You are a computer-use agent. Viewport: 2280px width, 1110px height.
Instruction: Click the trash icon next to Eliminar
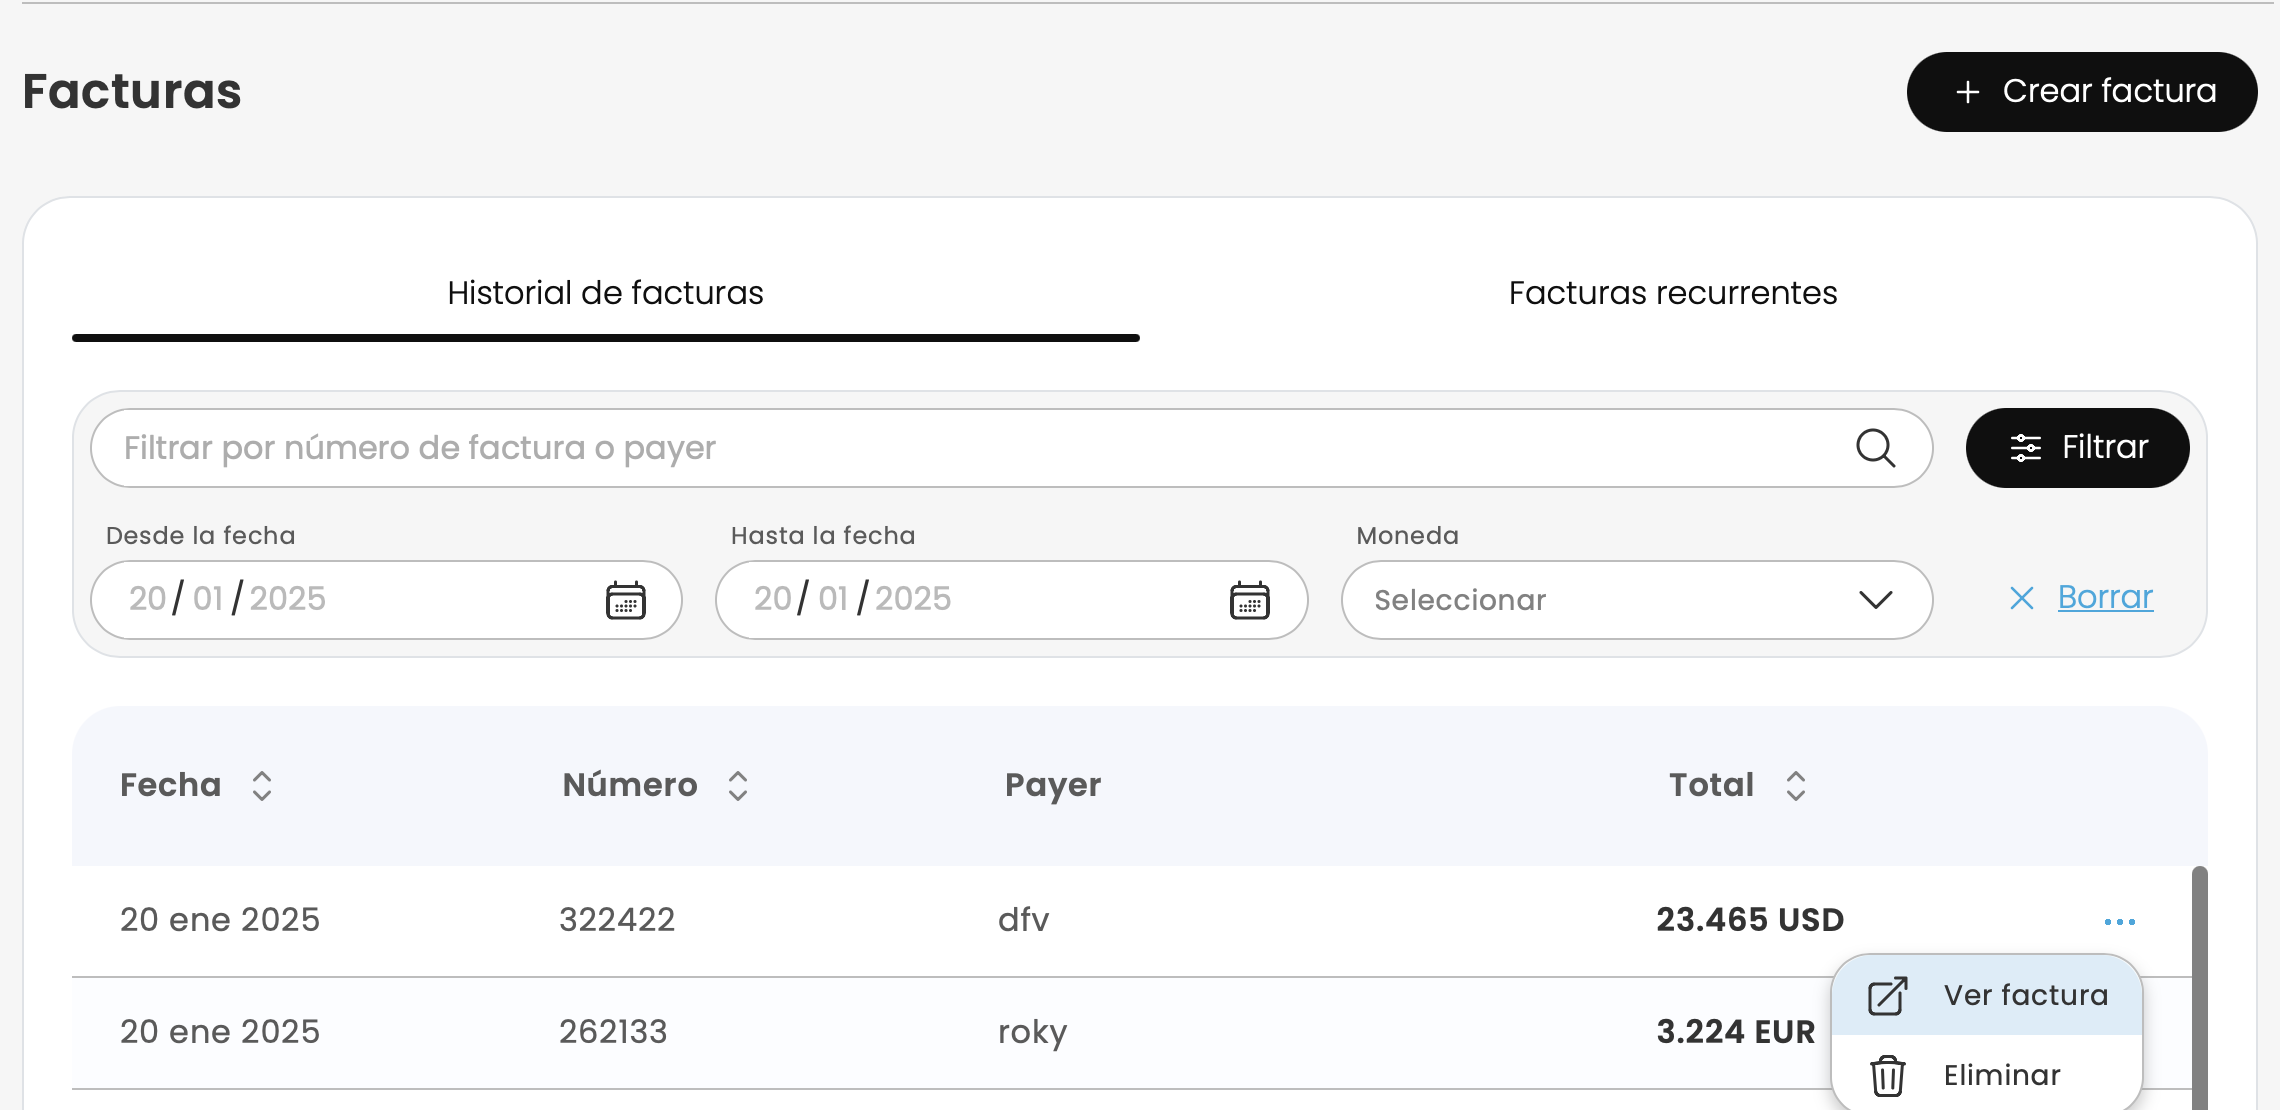coord(1887,1076)
